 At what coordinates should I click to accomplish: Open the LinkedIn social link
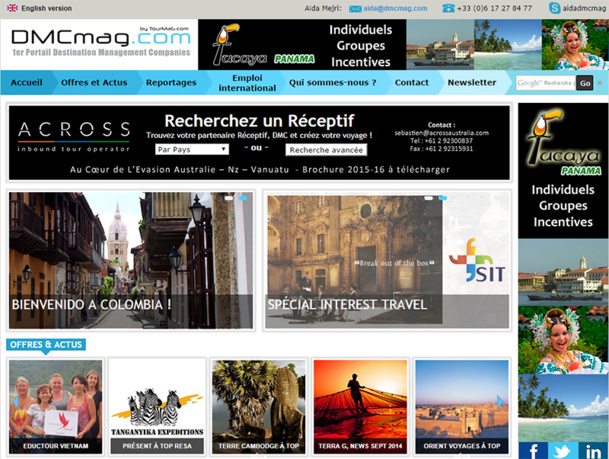pyautogui.click(x=591, y=450)
